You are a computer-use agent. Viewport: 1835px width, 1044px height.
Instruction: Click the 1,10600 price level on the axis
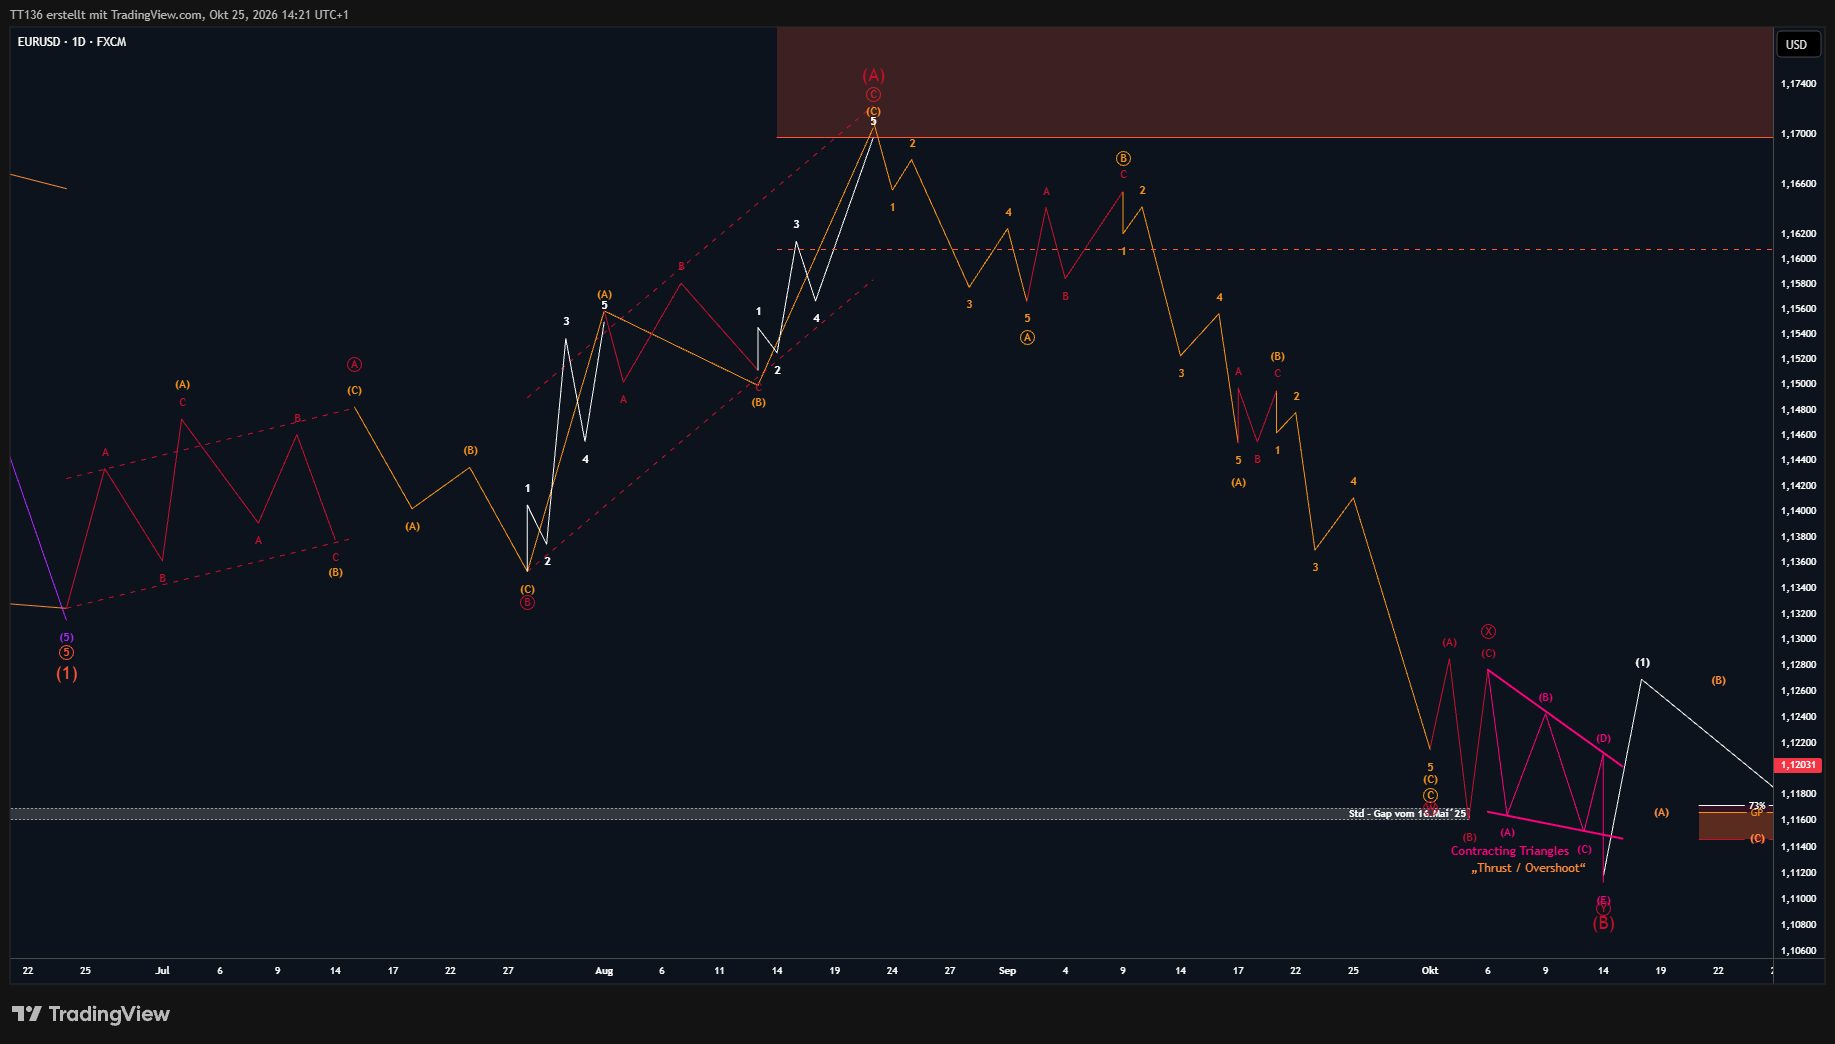click(1798, 951)
